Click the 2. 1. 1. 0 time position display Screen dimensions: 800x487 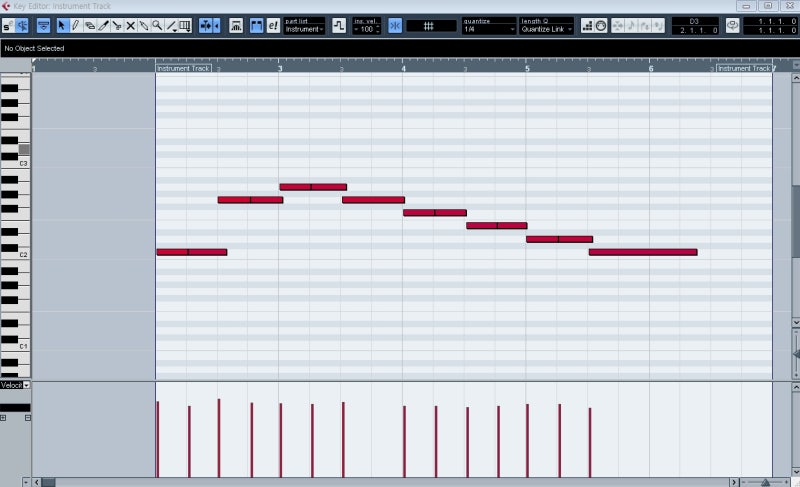point(695,30)
